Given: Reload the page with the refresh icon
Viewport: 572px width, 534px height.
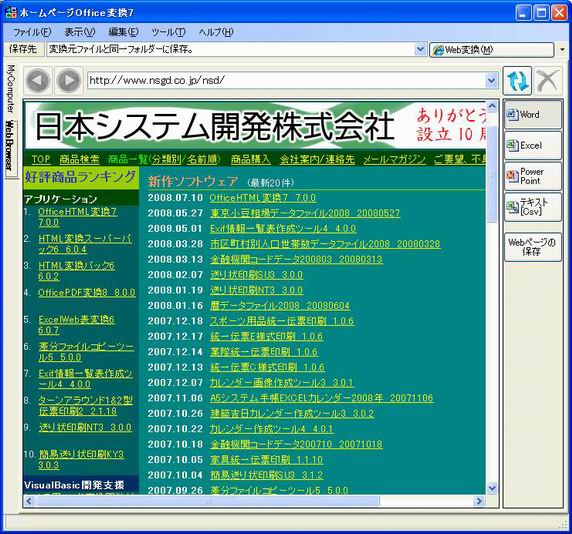Looking at the screenshot, I should 518,81.
